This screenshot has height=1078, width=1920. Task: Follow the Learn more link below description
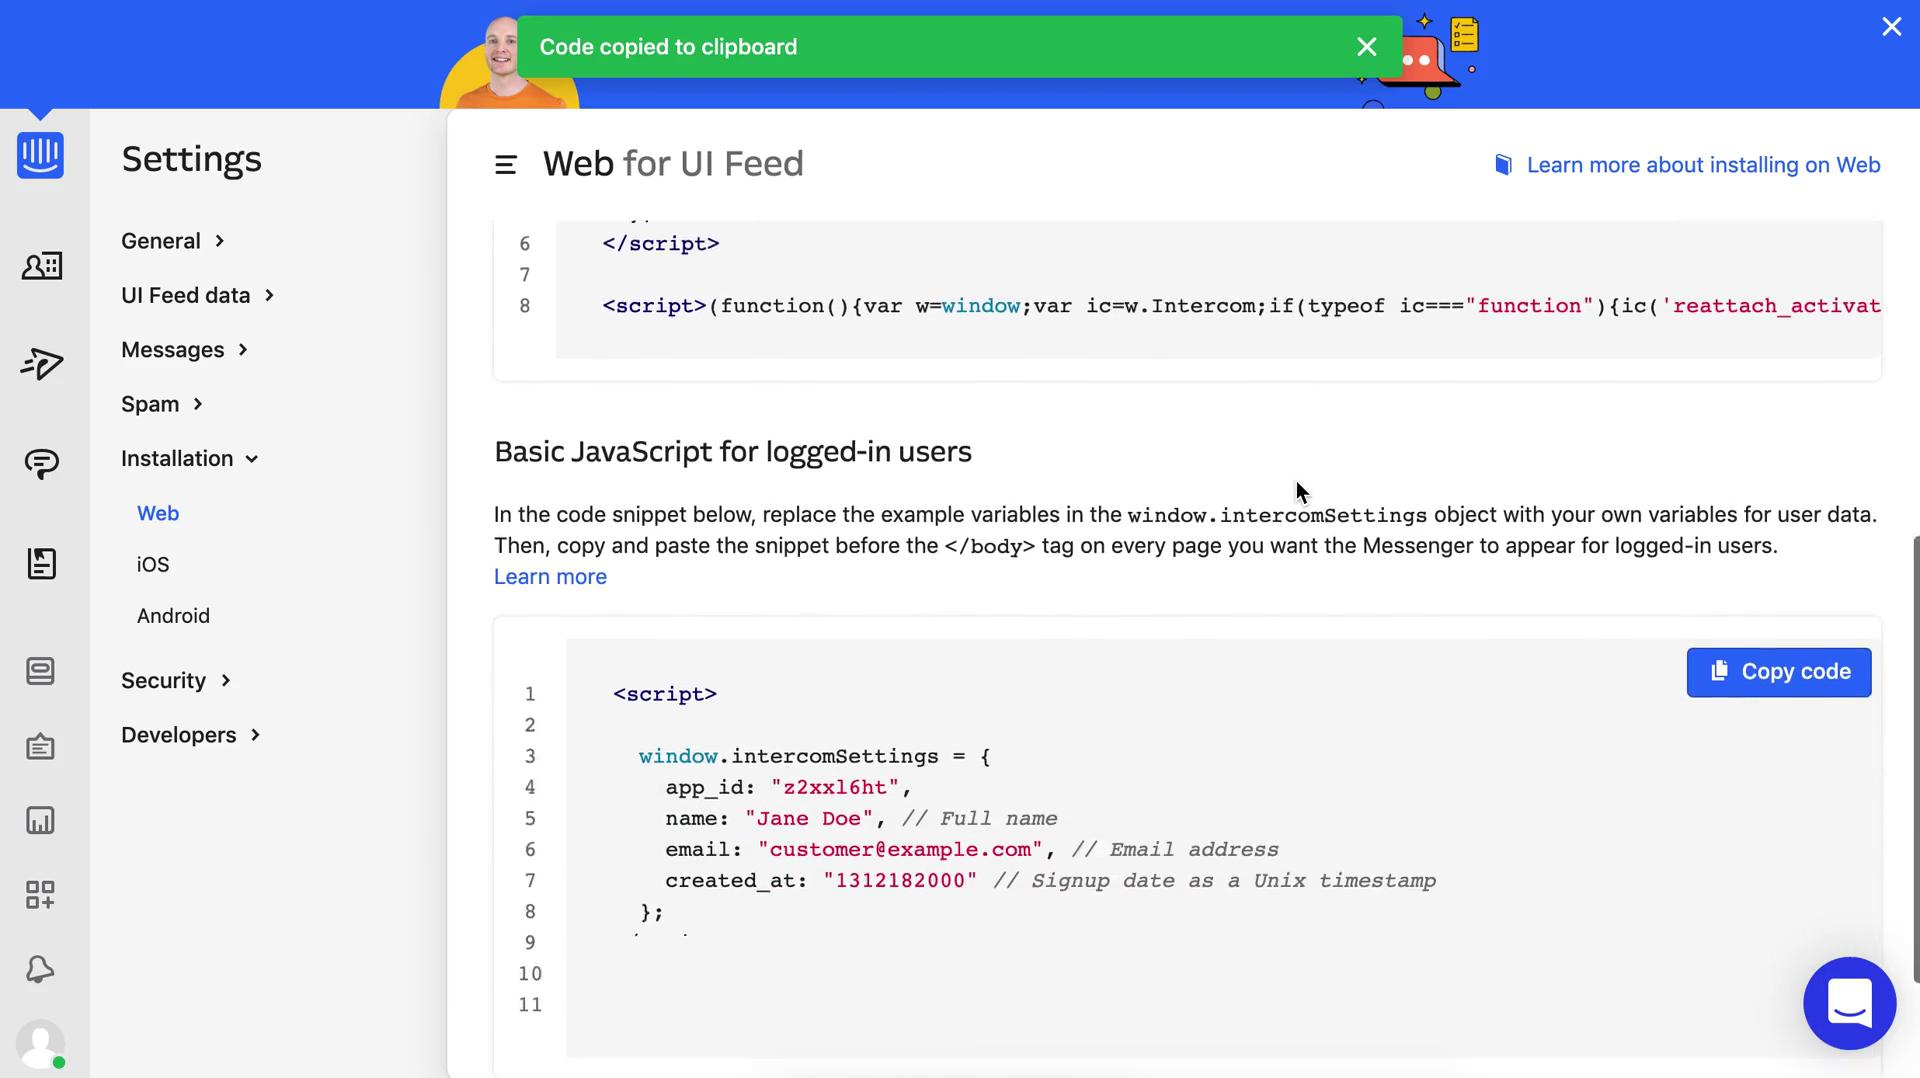(x=550, y=577)
